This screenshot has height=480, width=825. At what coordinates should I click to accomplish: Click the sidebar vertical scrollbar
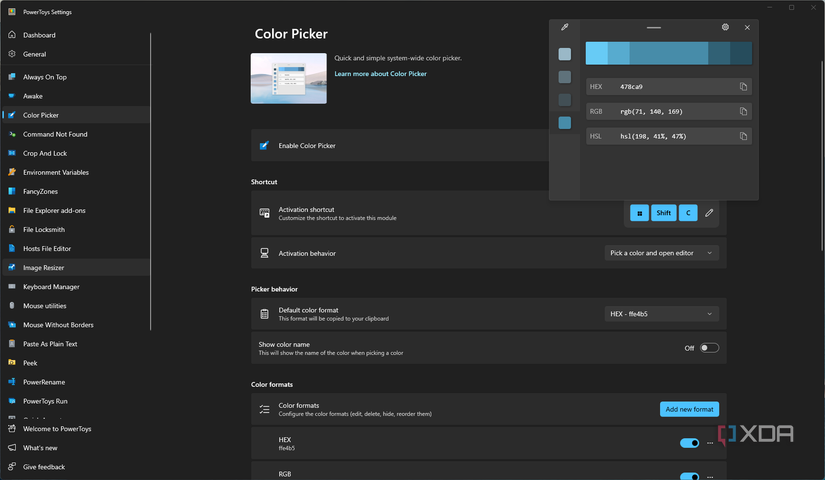[150, 182]
